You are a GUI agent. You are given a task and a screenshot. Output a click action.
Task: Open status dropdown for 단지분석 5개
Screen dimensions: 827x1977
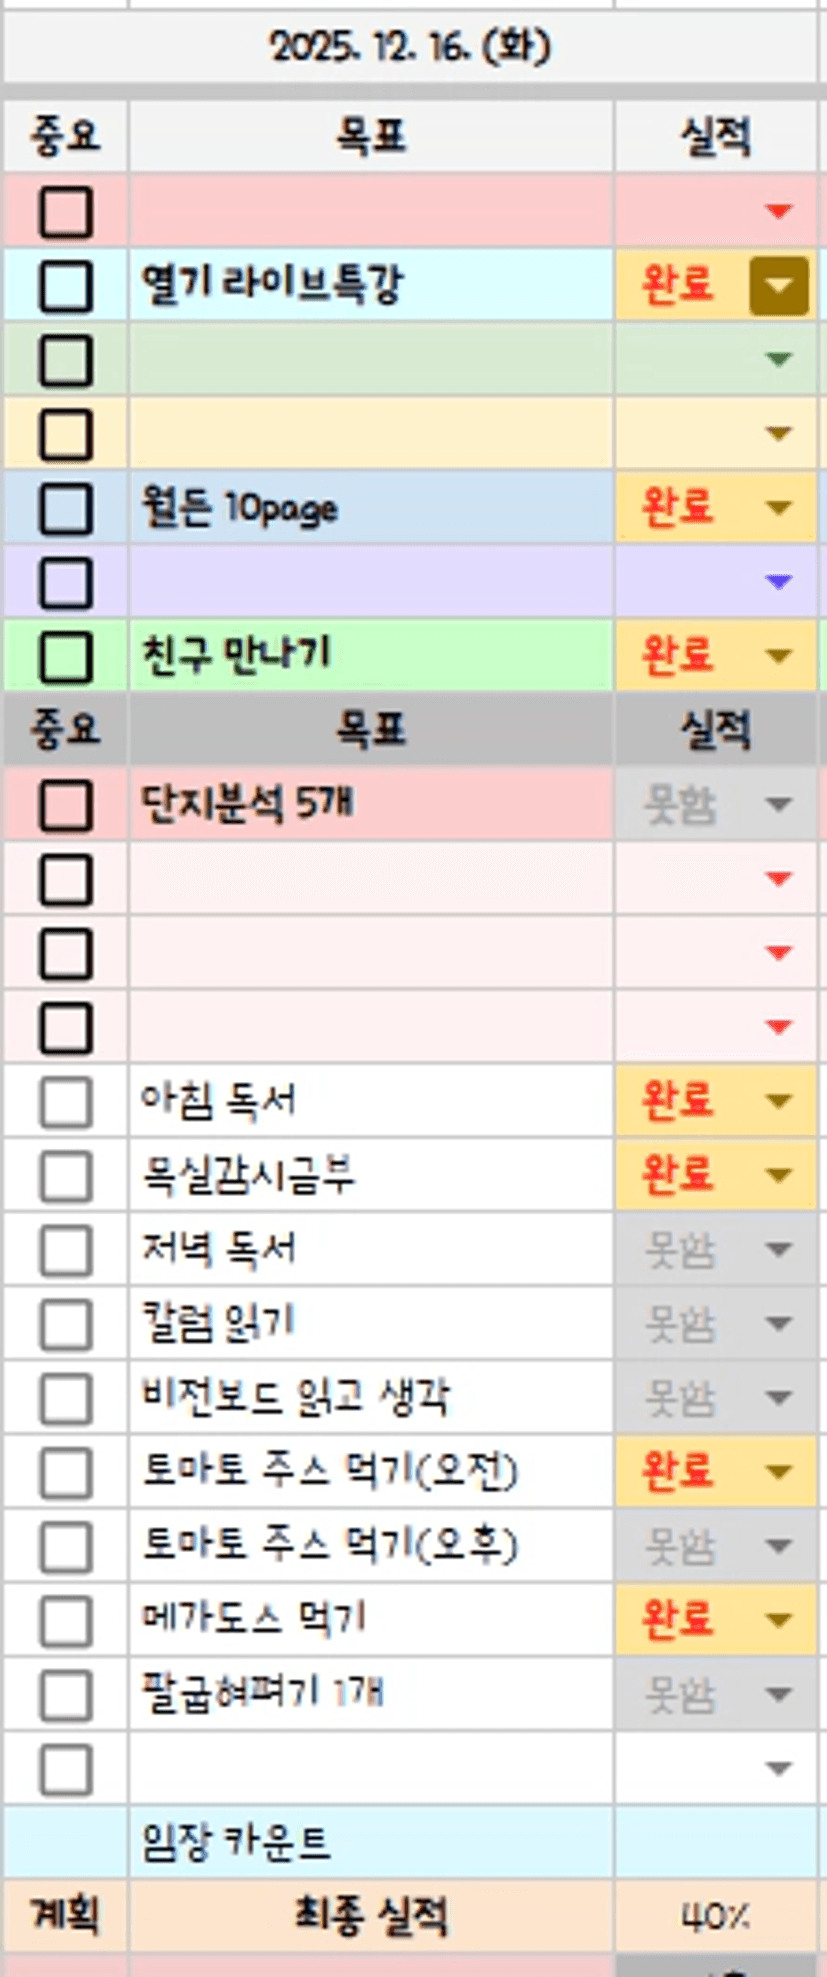tap(778, 805)
